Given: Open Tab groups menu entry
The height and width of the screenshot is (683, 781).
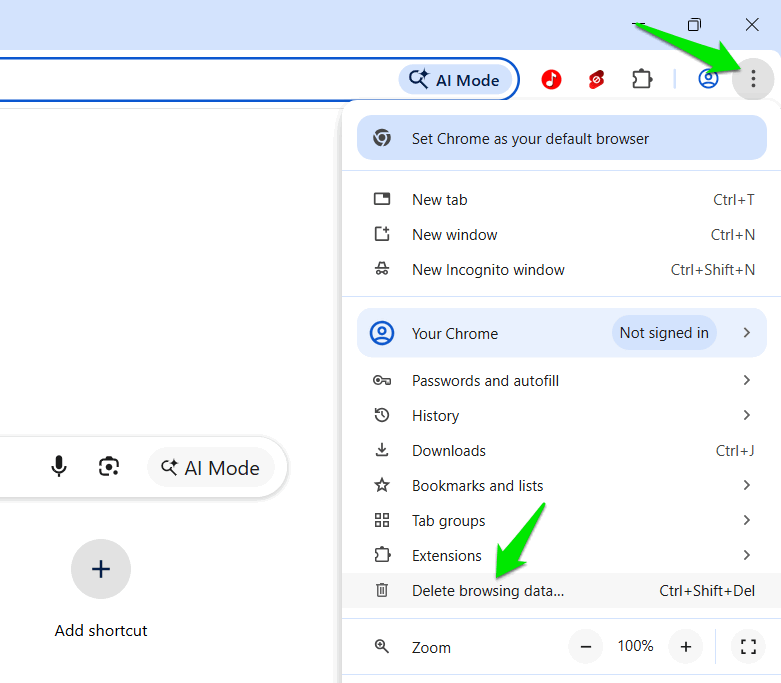Looking at the screenshot, I should 561,520.
